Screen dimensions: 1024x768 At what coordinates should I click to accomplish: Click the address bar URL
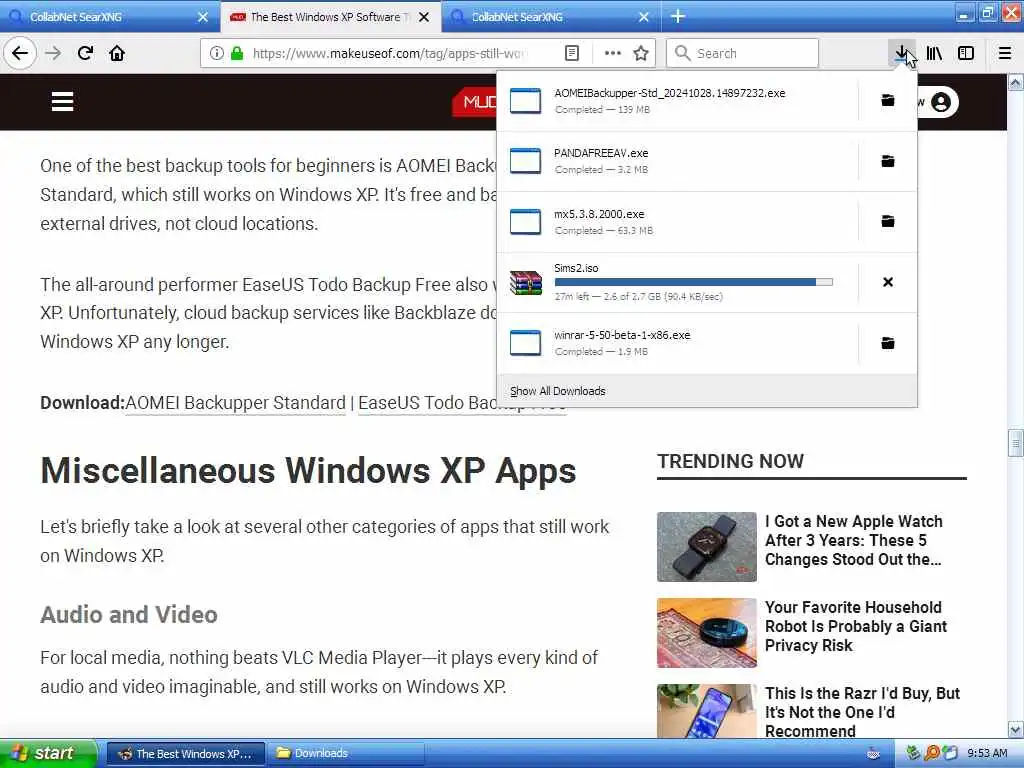pos(389,53)
